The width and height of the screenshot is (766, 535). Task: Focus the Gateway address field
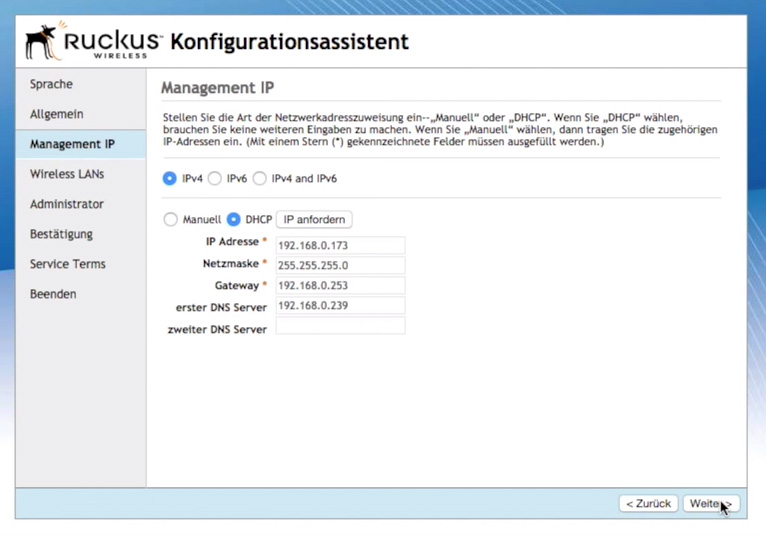point(340,286)
